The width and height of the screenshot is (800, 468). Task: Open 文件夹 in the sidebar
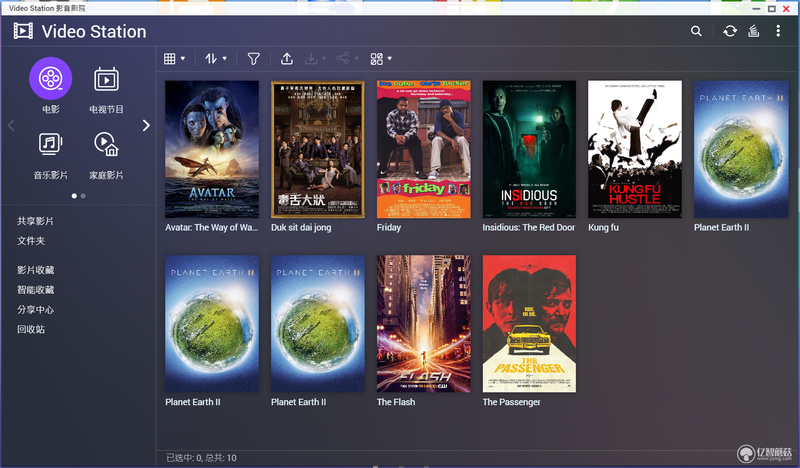click(31, 241)
